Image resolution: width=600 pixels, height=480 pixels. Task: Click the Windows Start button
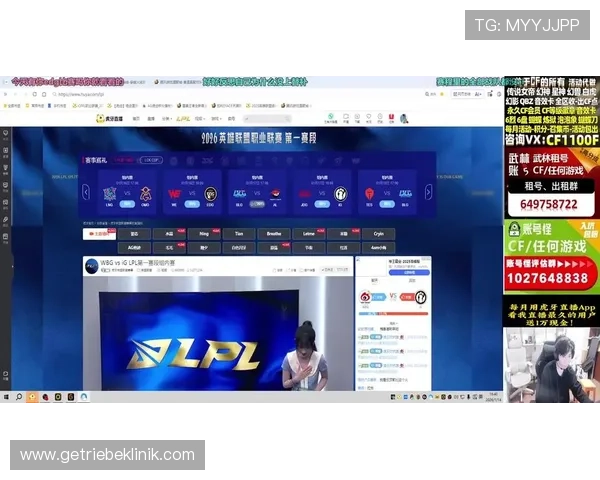[x=6, y=397]
